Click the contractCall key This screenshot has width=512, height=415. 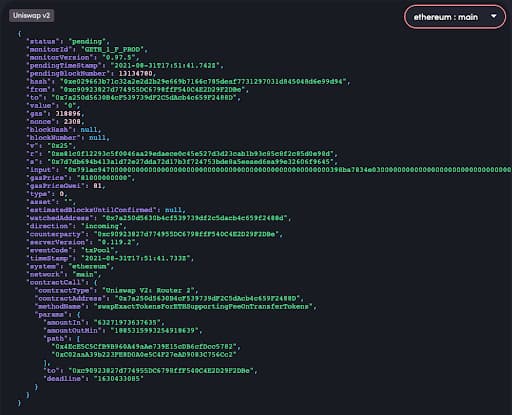point(55,282)
